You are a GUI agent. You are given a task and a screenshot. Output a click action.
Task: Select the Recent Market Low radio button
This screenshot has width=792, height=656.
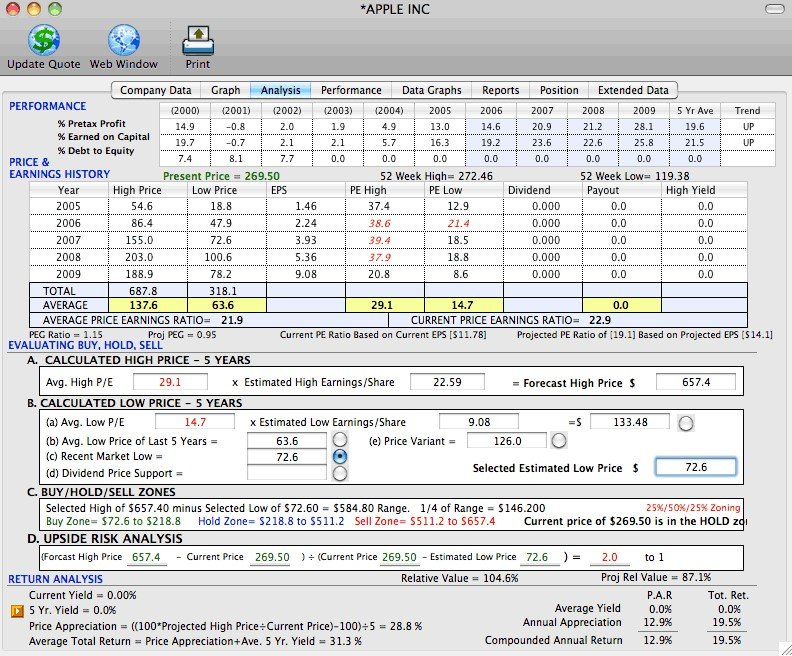pos(340,457)
